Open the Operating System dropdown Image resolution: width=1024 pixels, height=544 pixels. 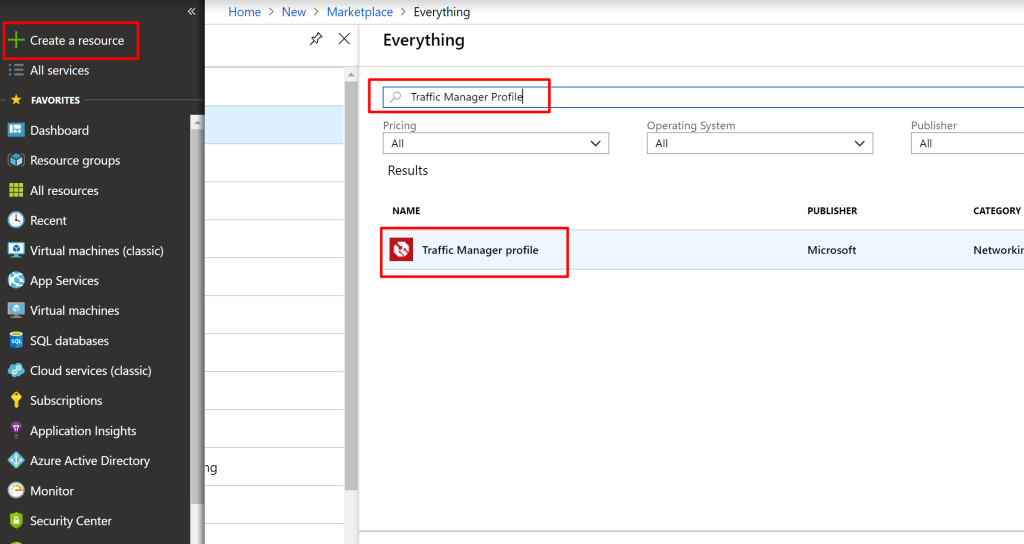pos(760,143)
